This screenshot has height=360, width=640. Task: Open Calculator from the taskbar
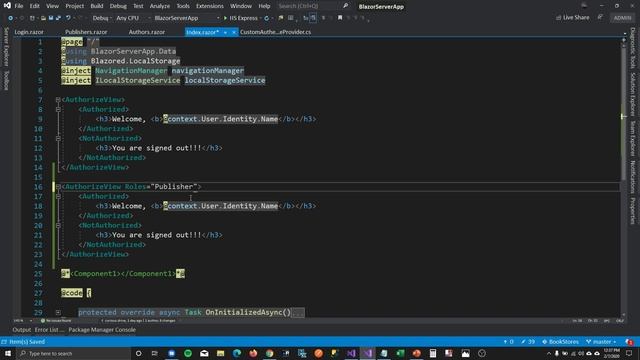pos(433,353)
